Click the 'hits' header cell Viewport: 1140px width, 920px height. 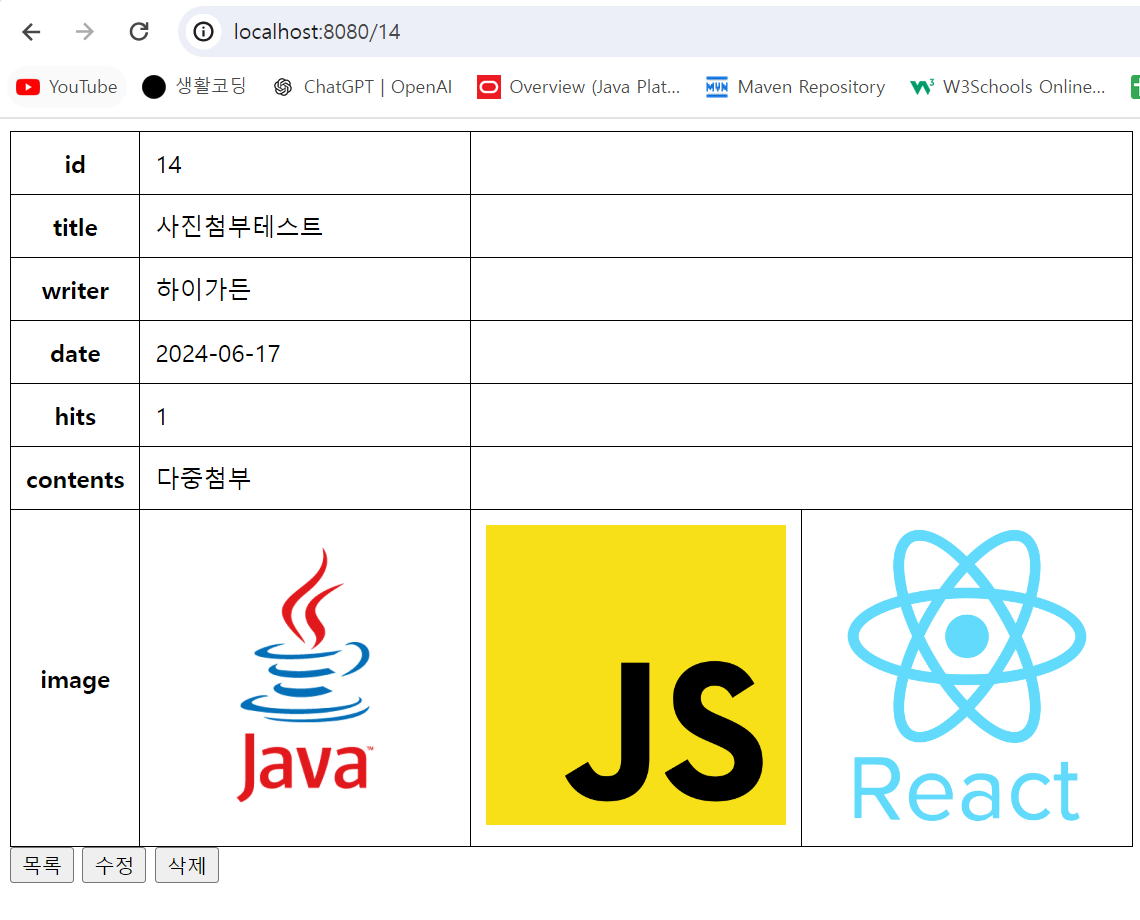click(x=75, y=415)
